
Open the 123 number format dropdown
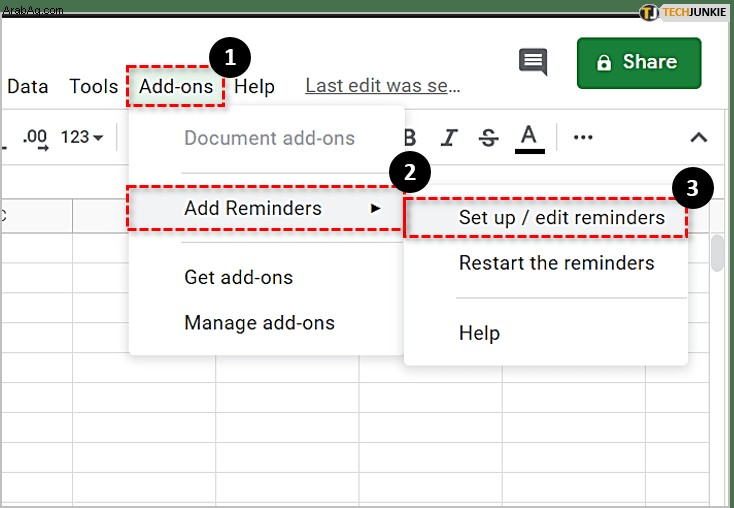82,137
